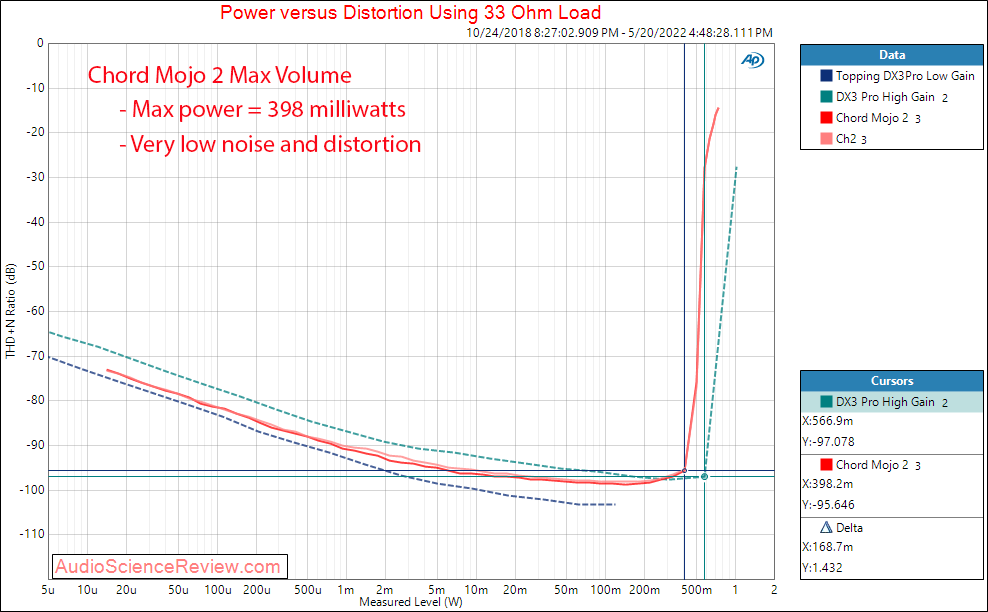
Task: Click the 'THD+N Ratio (dB)' y-axis label
Action: point(11,311)
